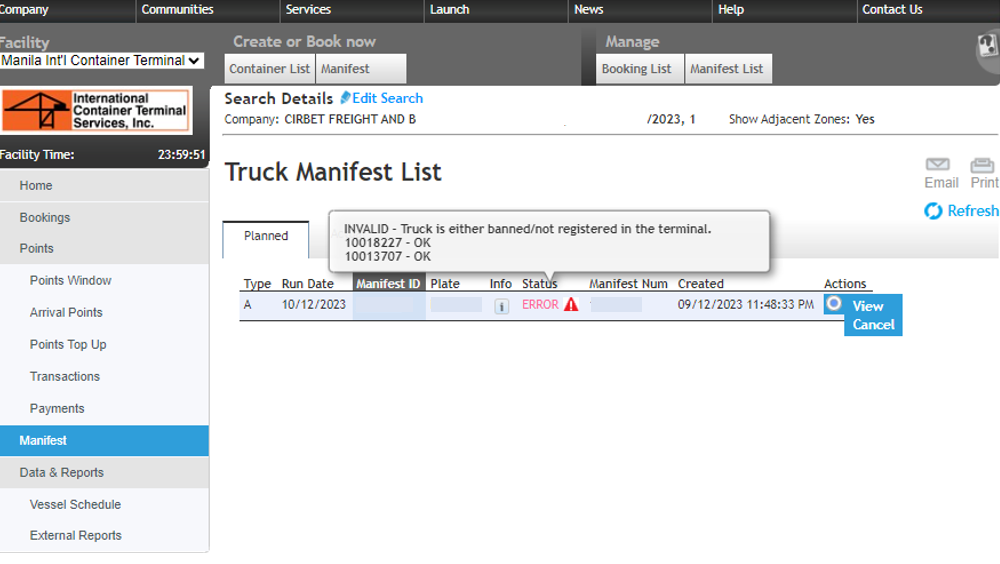Click the info icon in manifest row

click(501, 306)
